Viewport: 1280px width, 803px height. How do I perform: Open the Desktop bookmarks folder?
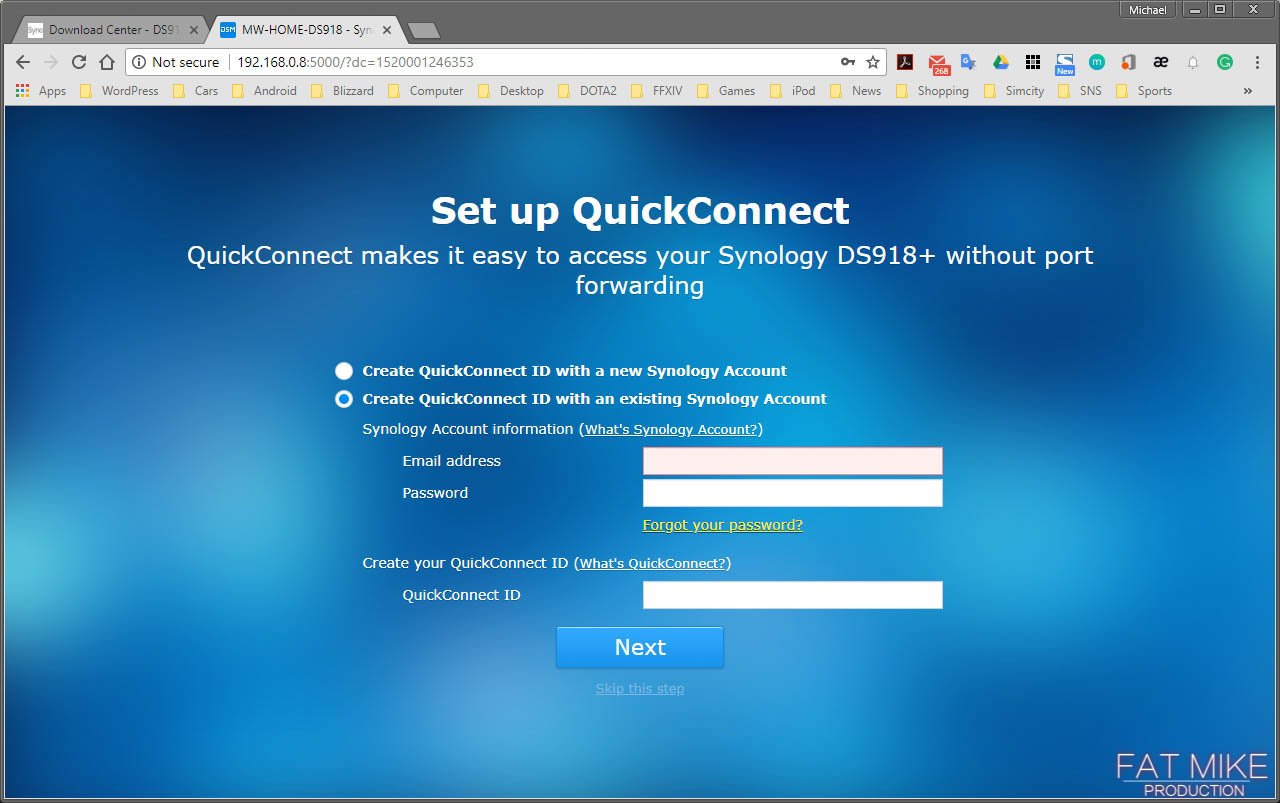tap(511, 90)
